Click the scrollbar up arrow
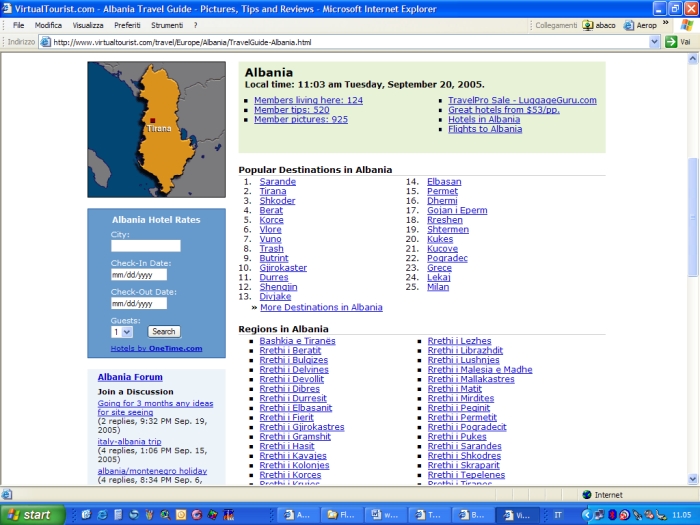Viewport: 700px width, 525px height. [693, 58]
